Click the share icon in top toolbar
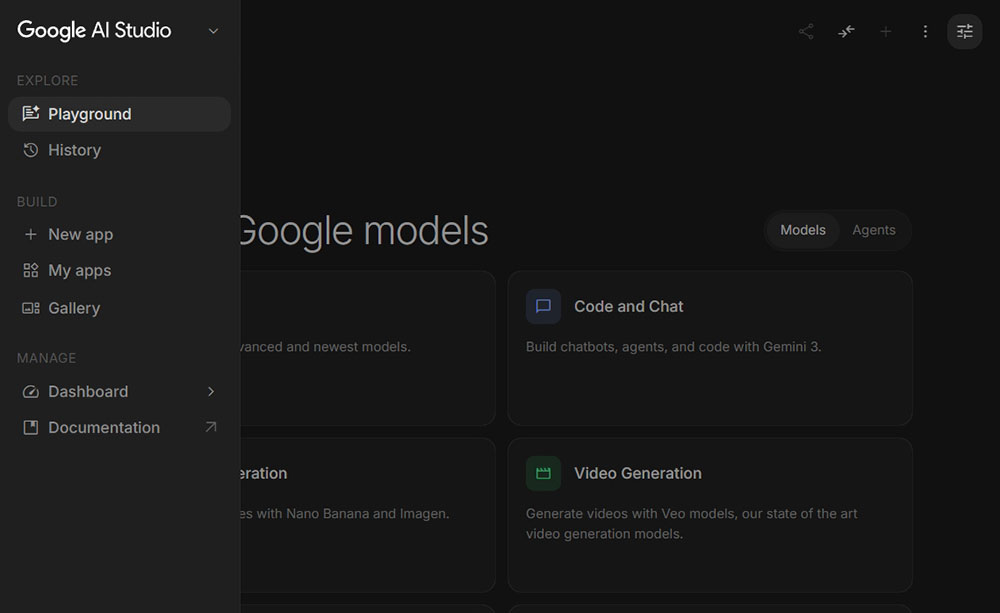The height and width of the screenshot is (613, 1000). coord(806,31)
